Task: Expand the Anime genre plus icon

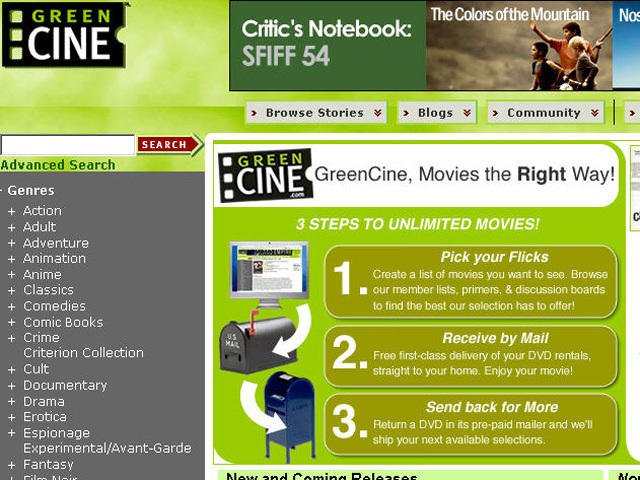Action: point(12,275)
